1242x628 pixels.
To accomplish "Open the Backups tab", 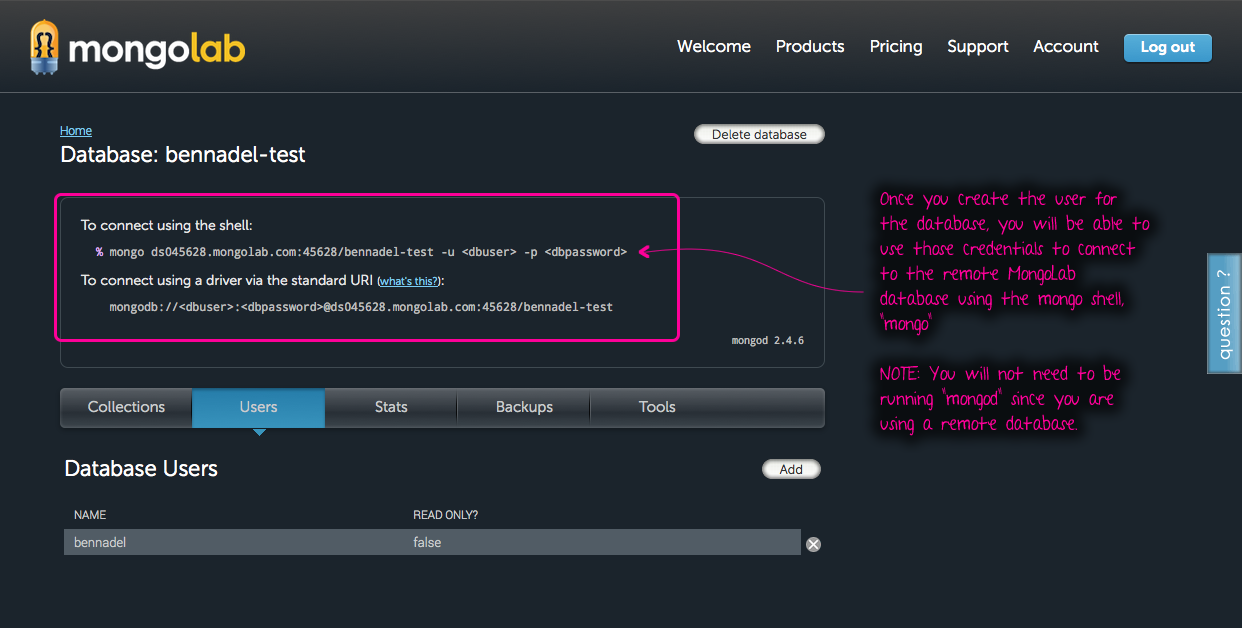I will 524,407.
